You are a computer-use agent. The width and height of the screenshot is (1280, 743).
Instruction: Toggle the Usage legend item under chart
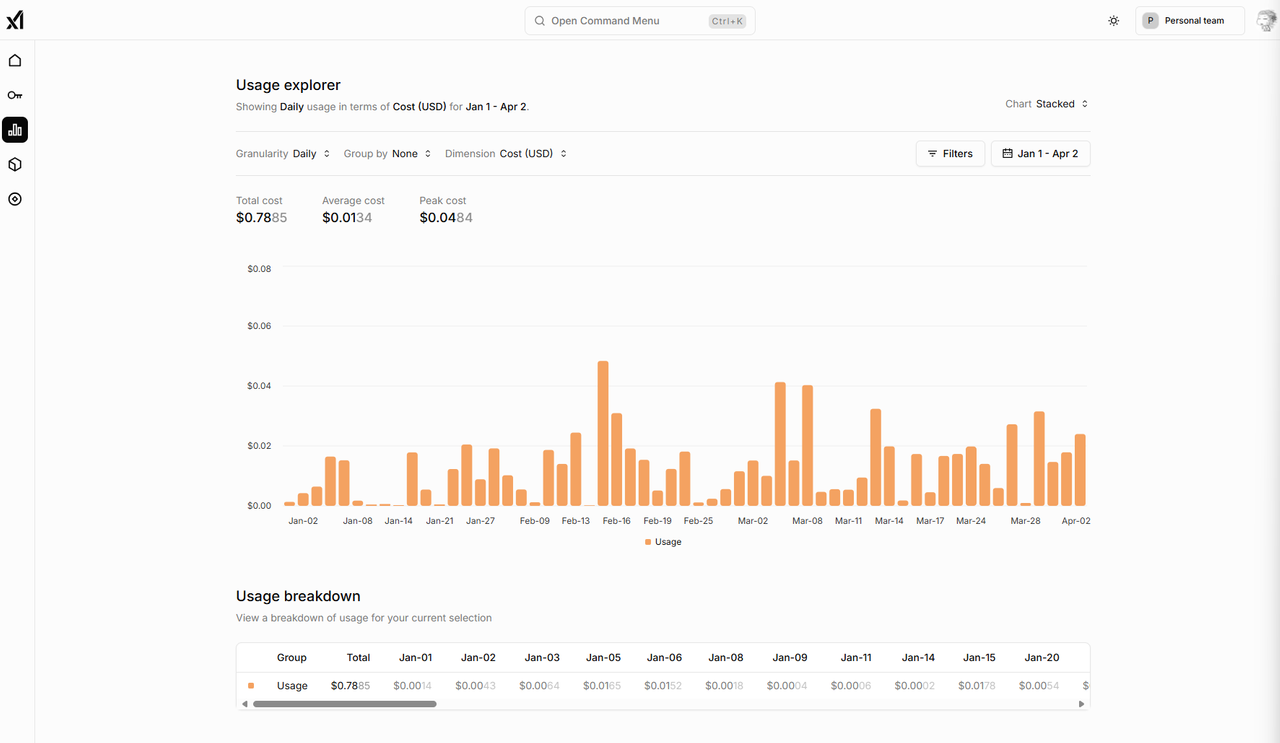click(663, 542)
